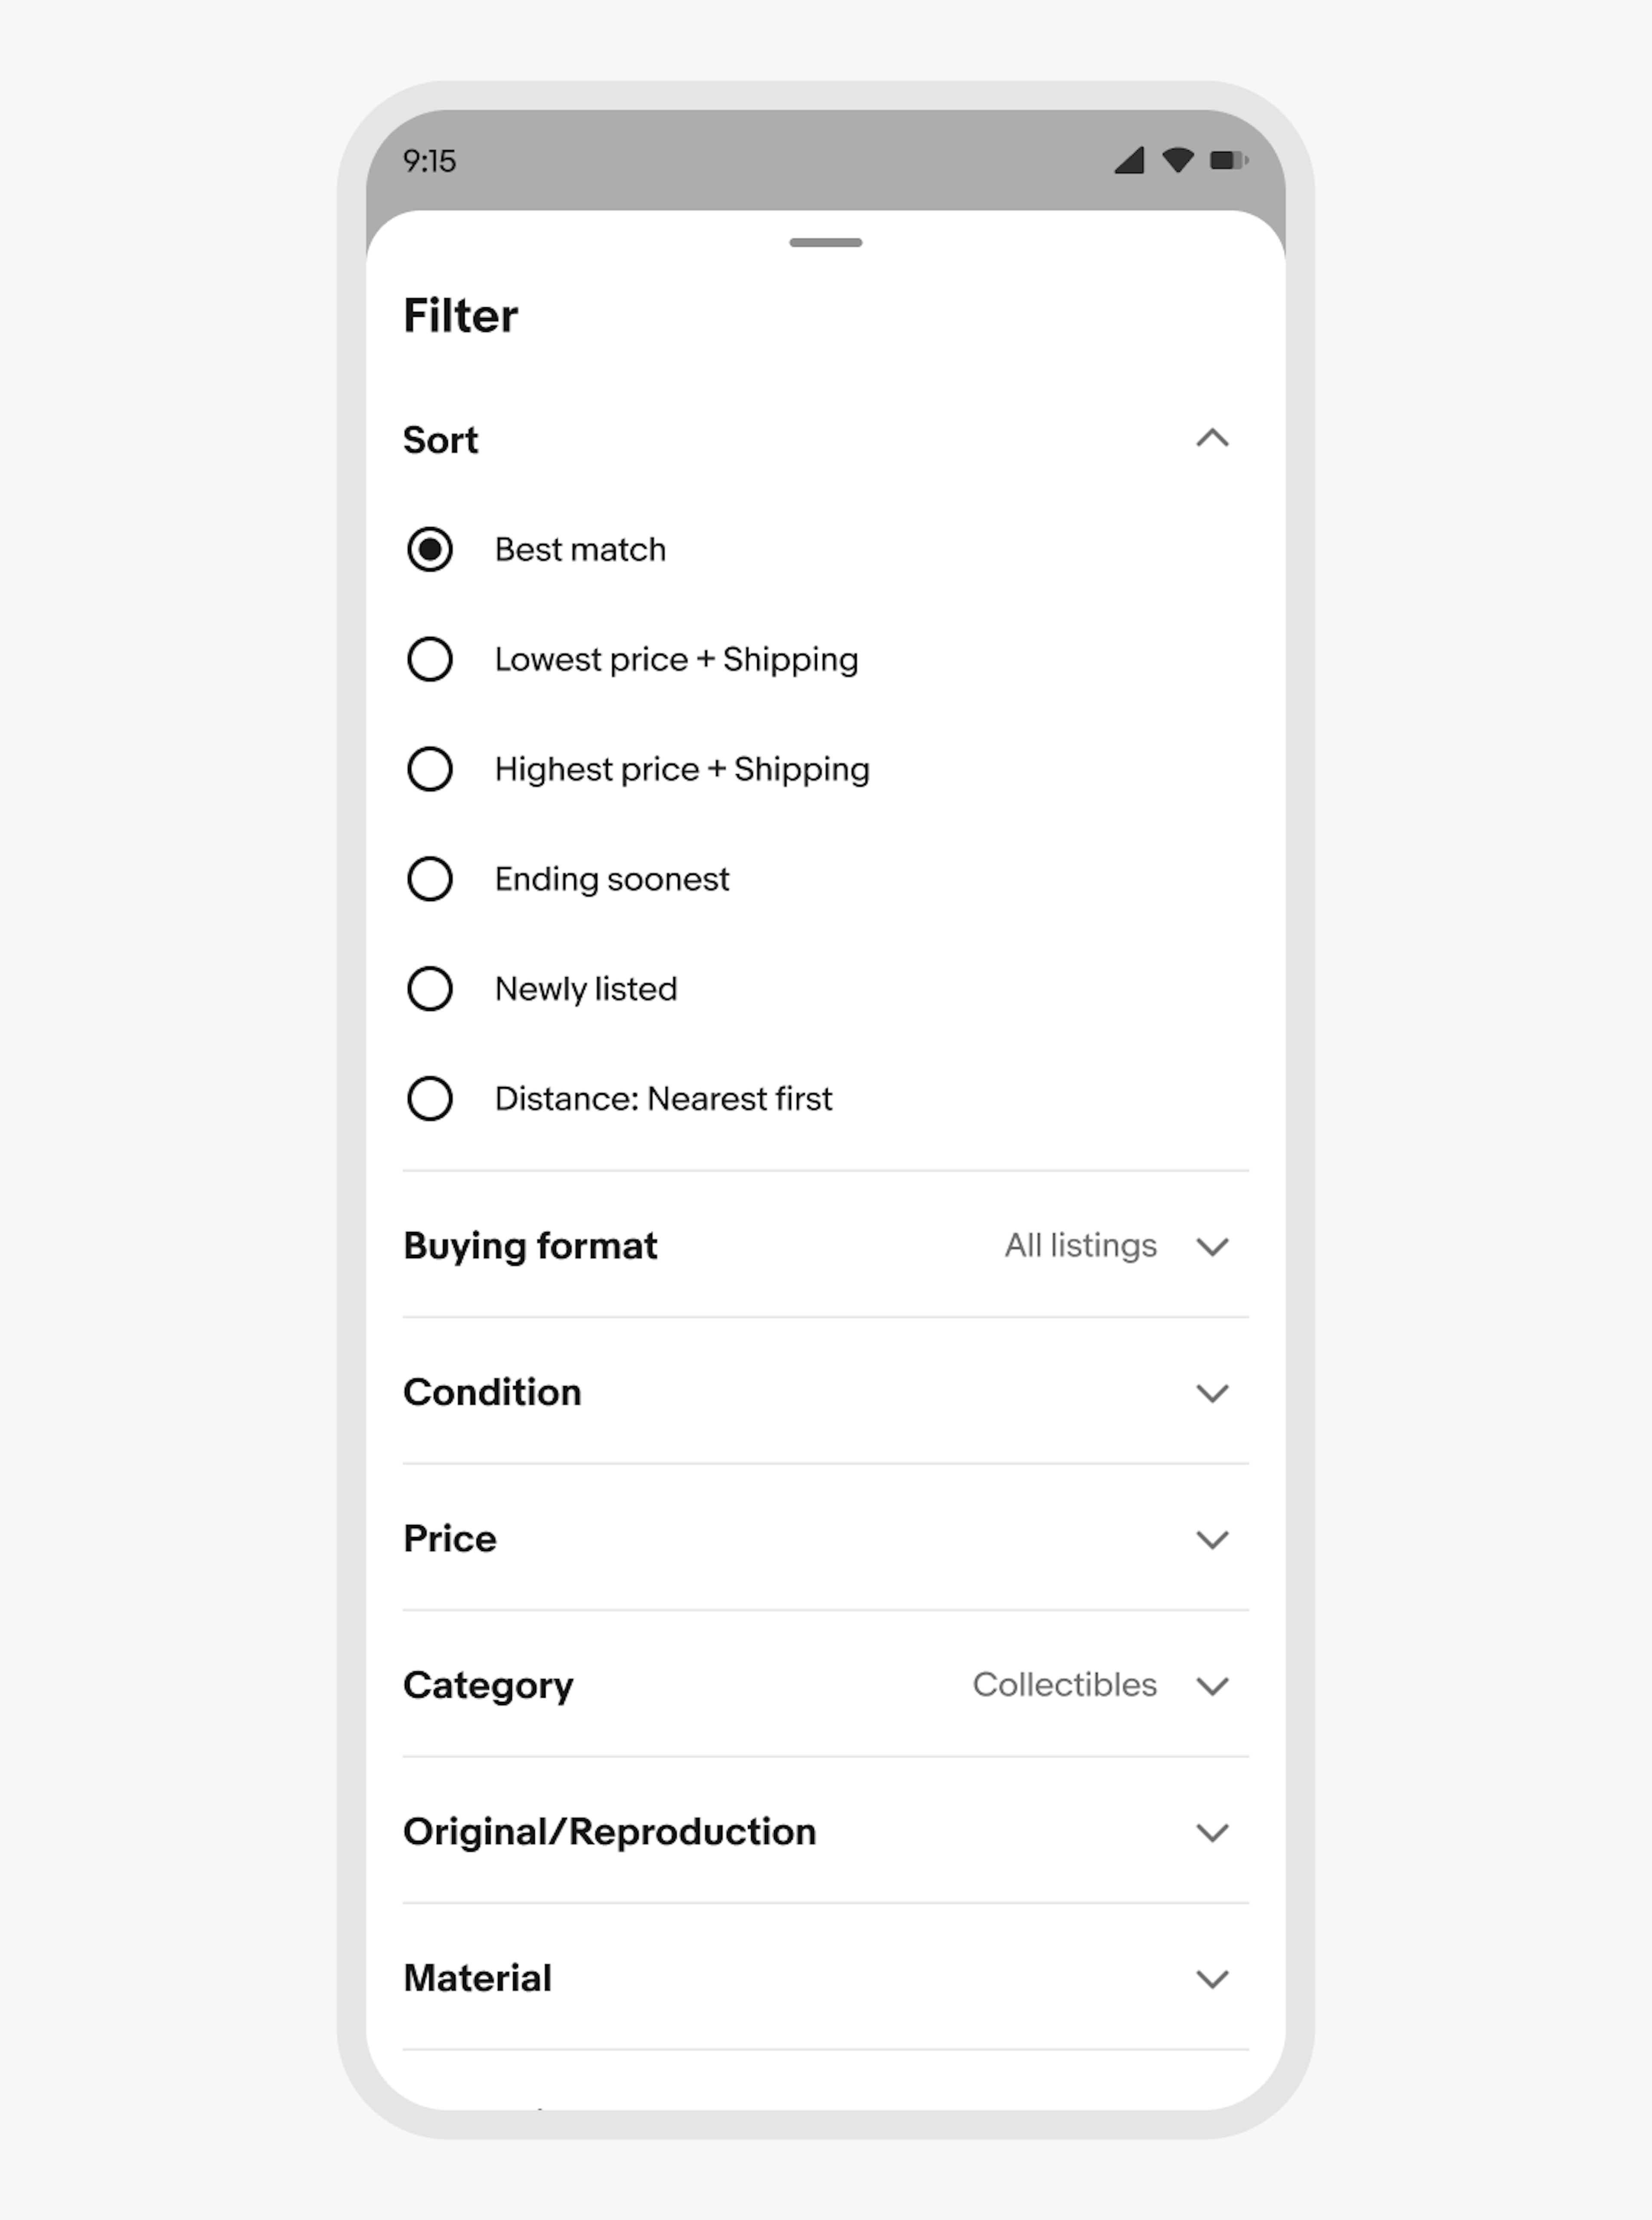Select Highest price + Shipping
This screenshot has width=1652, height=2220.
click(430, 769)
